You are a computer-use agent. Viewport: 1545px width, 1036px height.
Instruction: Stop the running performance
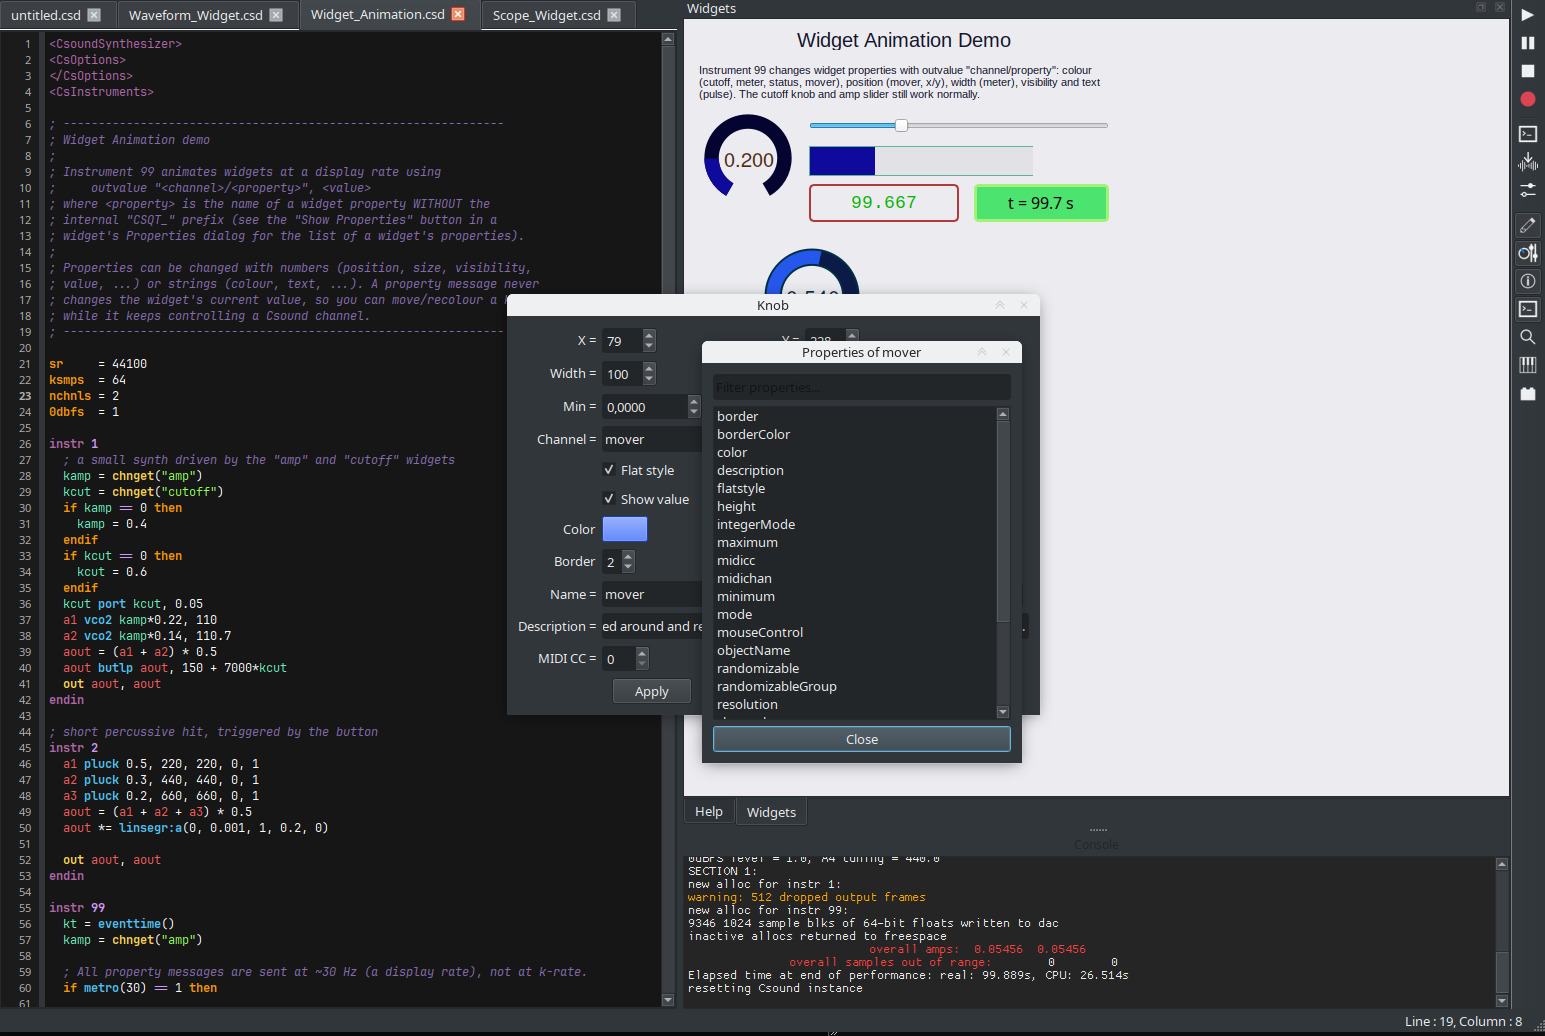click(1527, 71)
